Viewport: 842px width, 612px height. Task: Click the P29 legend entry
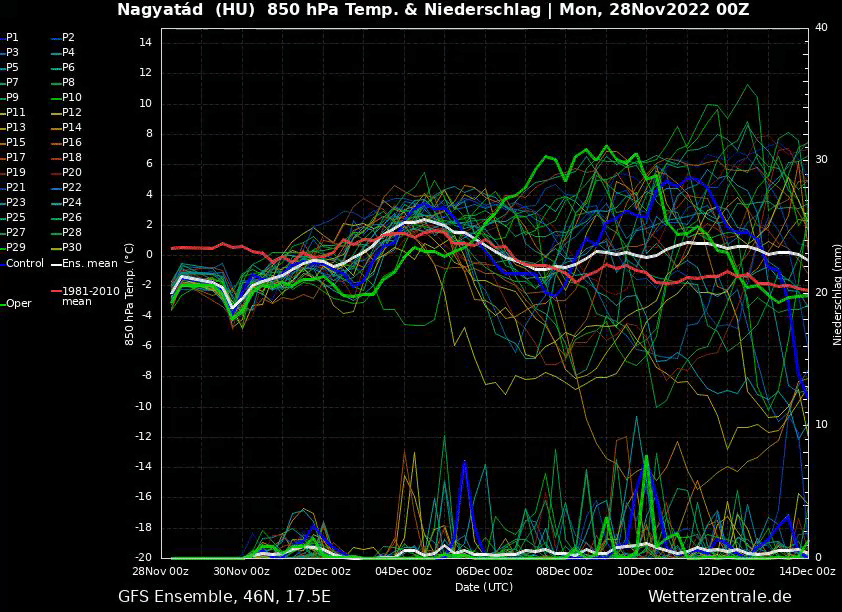pos(16,247)
